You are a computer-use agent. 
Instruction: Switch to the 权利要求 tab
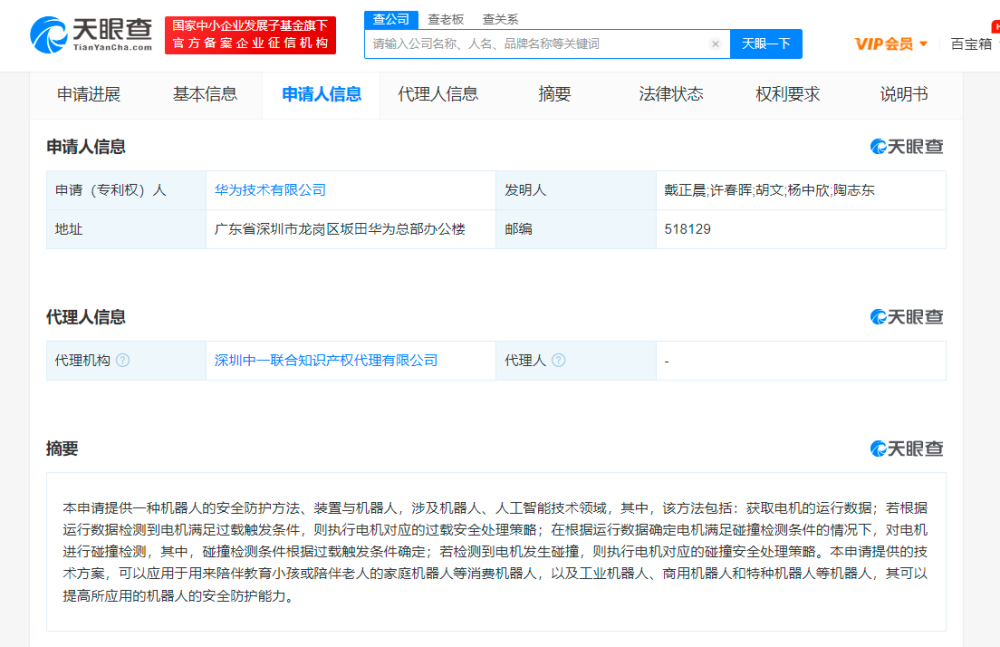(788, 95)
